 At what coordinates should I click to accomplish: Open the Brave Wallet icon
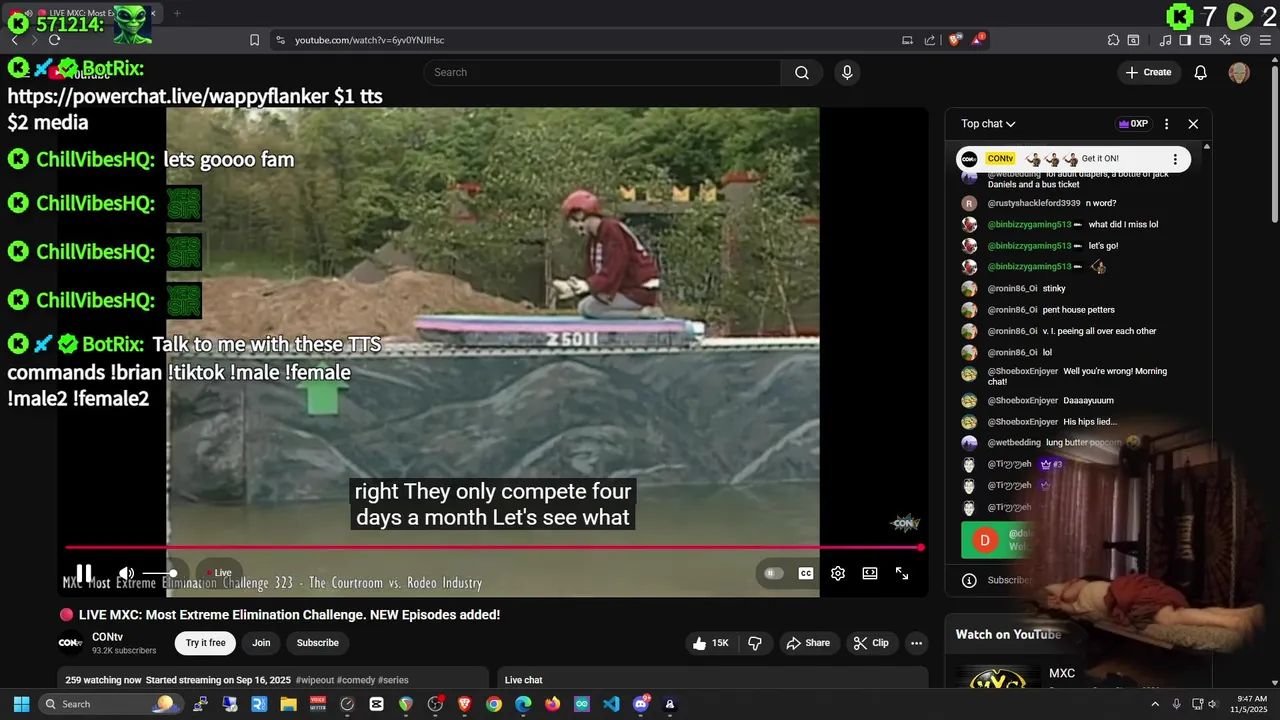pos(1205,40)
